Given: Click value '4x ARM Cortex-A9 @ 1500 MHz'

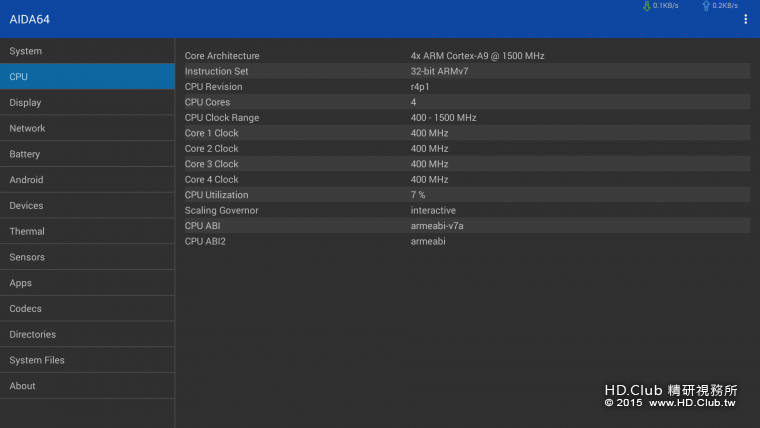Looking at the screenshot, I should (x=477, y=56).
